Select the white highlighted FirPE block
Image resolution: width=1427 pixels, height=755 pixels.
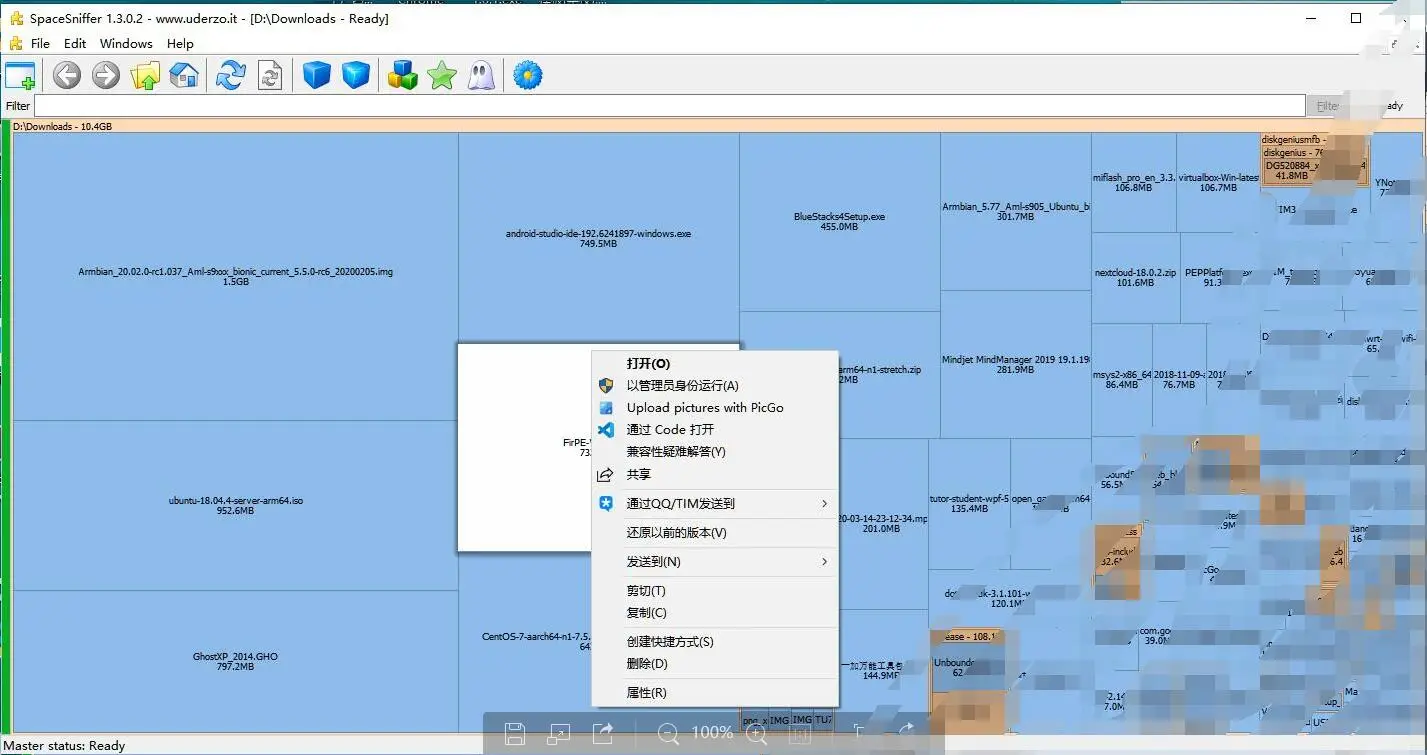[x=525, y=447]
